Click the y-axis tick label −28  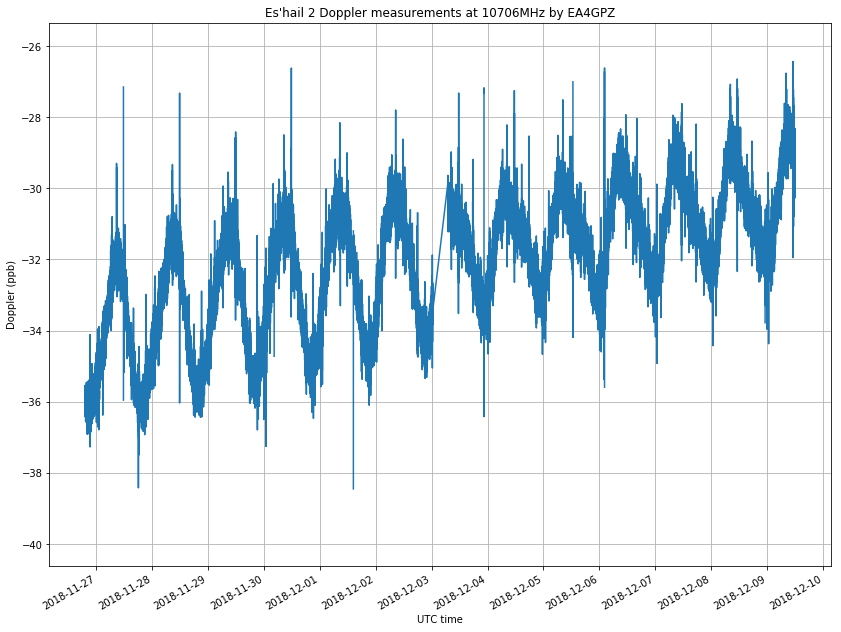point(32,117)
